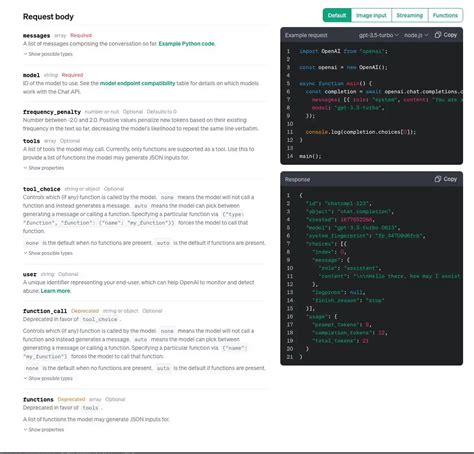Click the Deprecated badge beside function_call
The image size is (474, 454).
click(85, 311)
